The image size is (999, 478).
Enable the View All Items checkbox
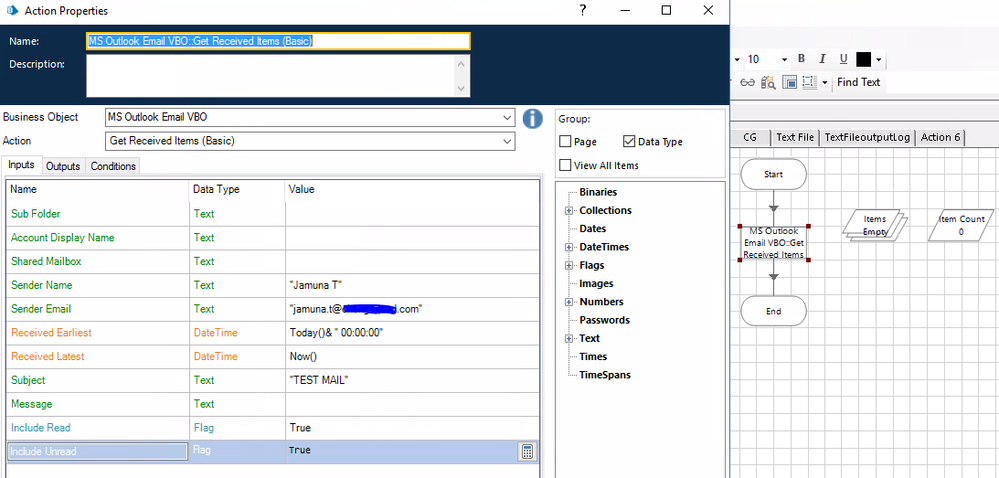[564, 165]
